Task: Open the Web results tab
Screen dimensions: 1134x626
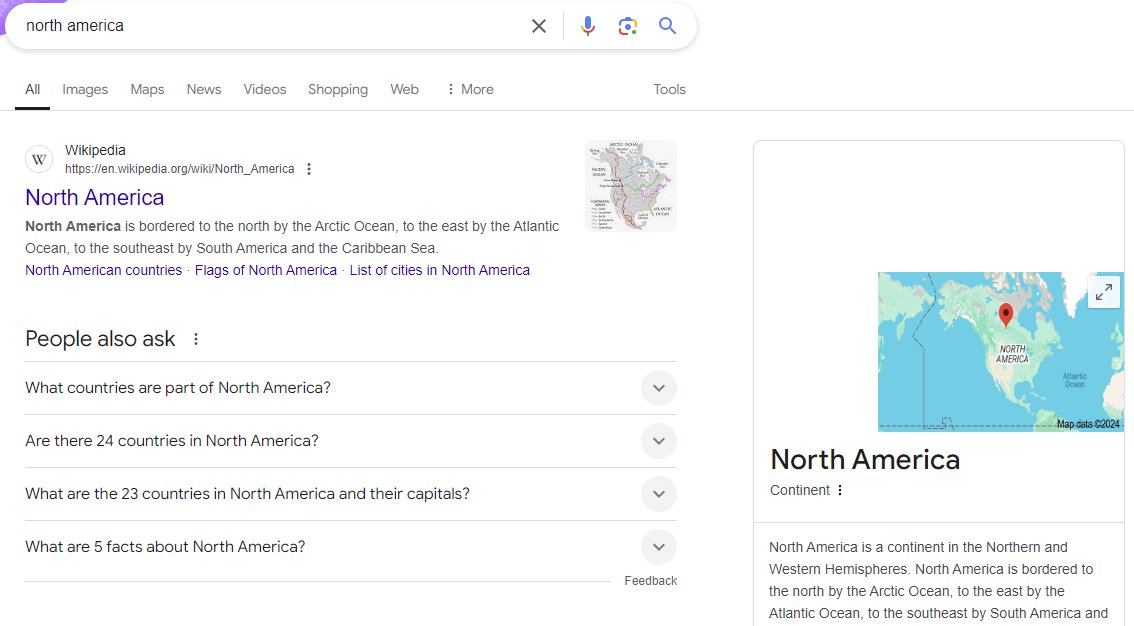Action: [x=404, y=89]
